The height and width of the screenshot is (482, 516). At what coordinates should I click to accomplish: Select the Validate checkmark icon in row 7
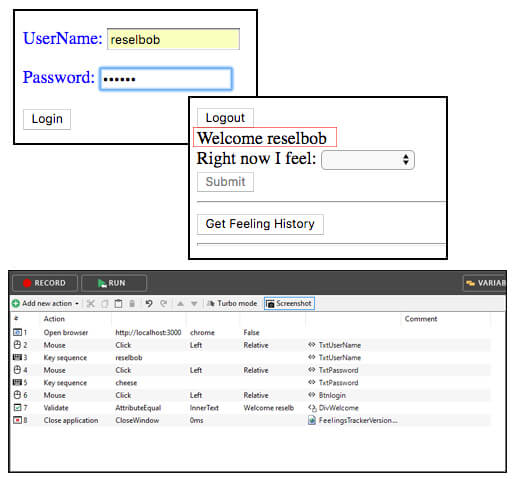(x=17, y=407)
